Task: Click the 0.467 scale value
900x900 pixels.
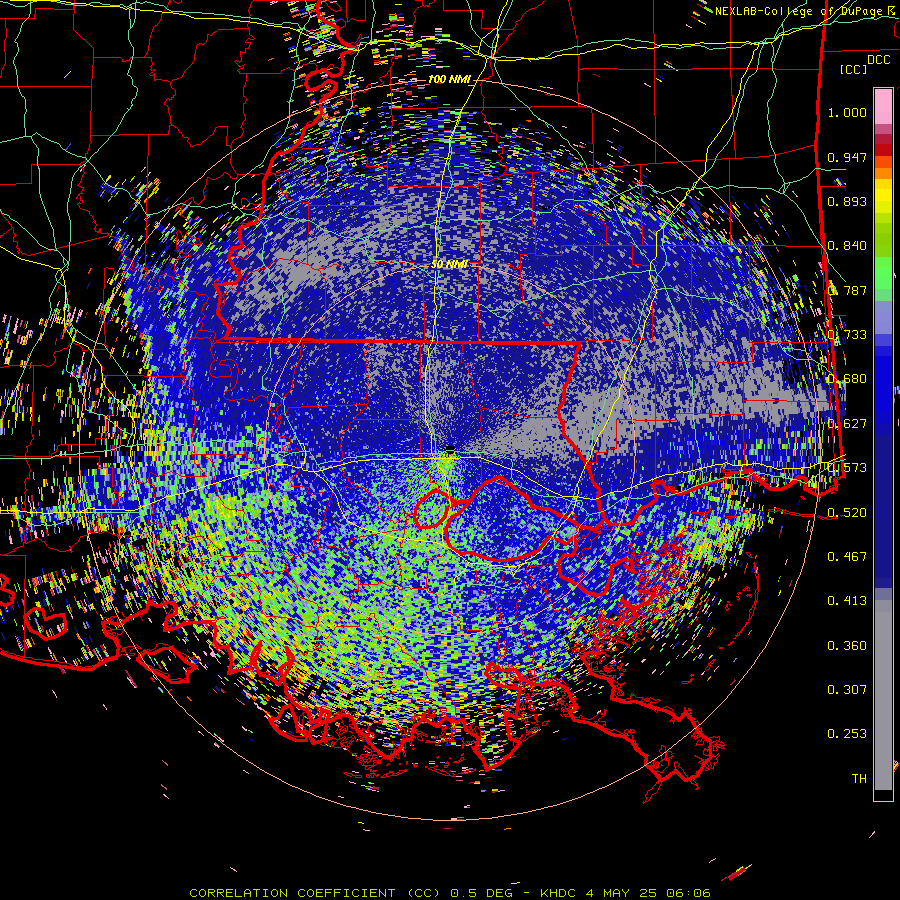Action: pyautogui.click(x=847, y=557)
